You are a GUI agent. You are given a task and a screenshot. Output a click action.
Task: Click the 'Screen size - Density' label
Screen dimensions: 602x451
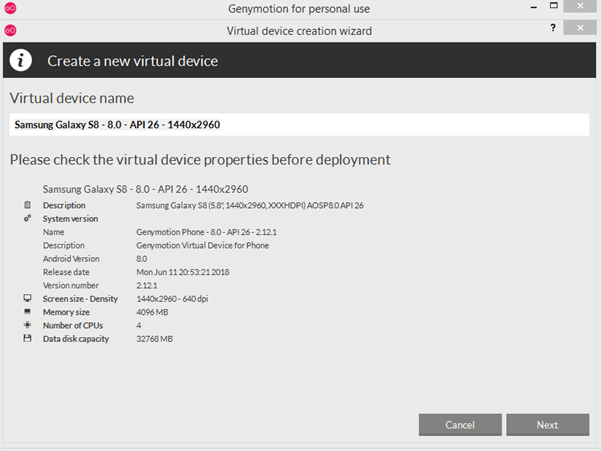(x=80, y=299)
